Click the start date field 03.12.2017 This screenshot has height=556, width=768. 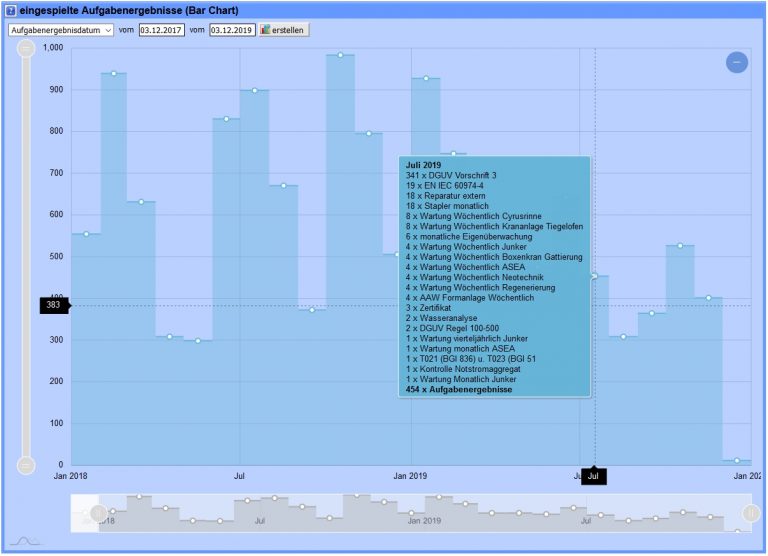tap(161, 30)
